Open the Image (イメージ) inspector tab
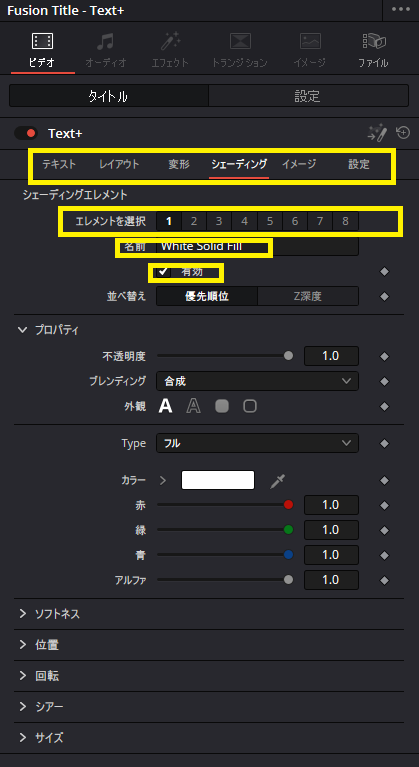 pos(310,50)
